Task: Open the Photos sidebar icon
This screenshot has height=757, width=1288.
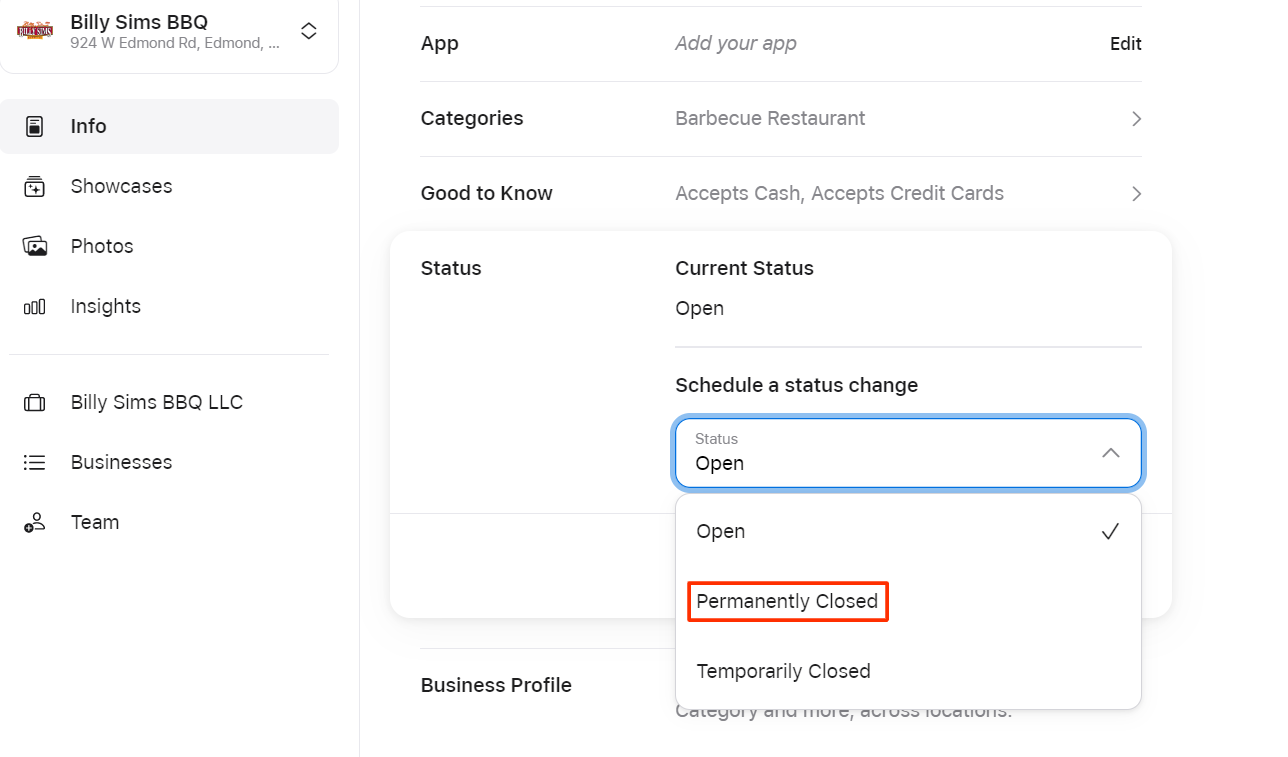Action: (35, 247)
